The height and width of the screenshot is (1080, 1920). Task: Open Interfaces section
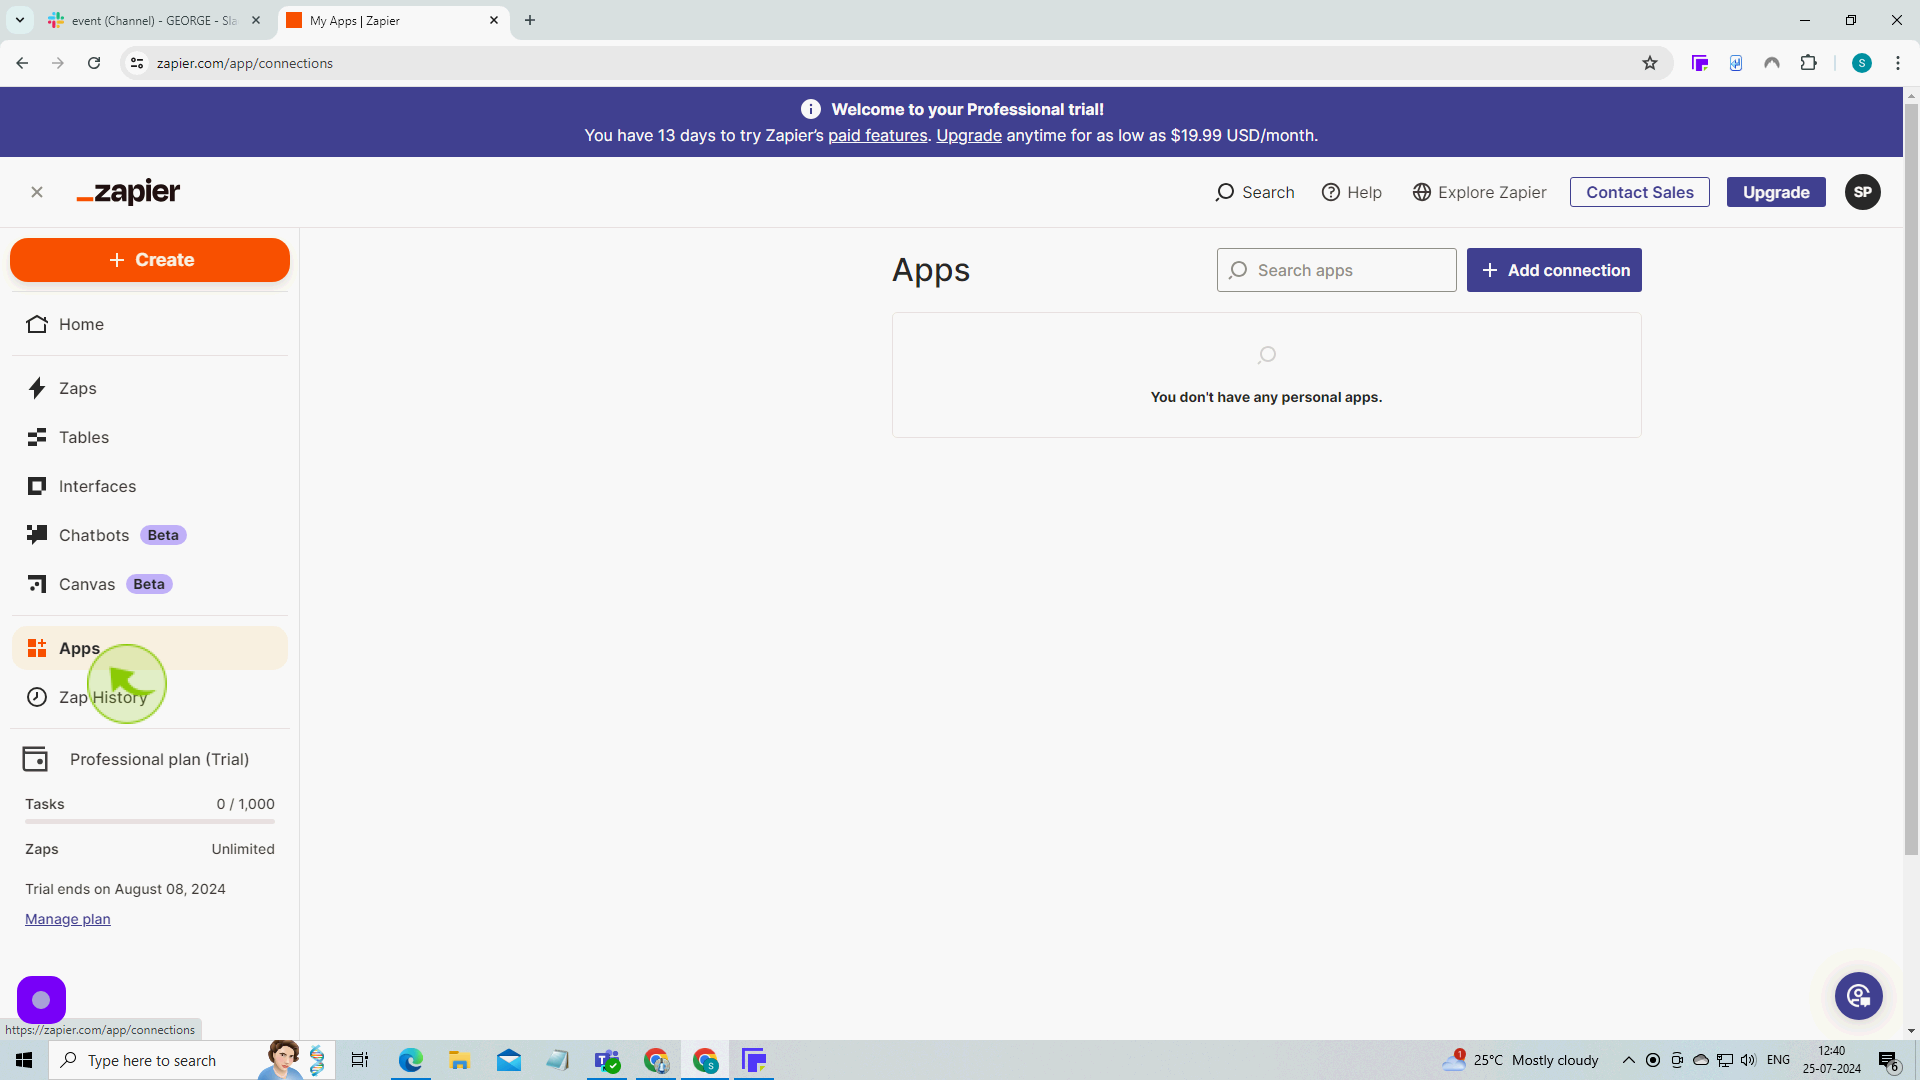[x=150, y=486]
